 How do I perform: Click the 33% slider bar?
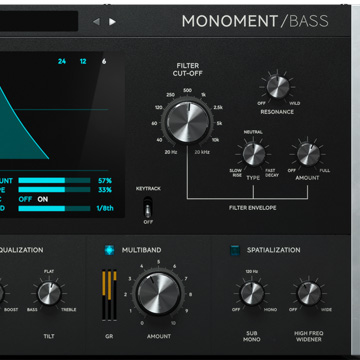click(54, 190)
